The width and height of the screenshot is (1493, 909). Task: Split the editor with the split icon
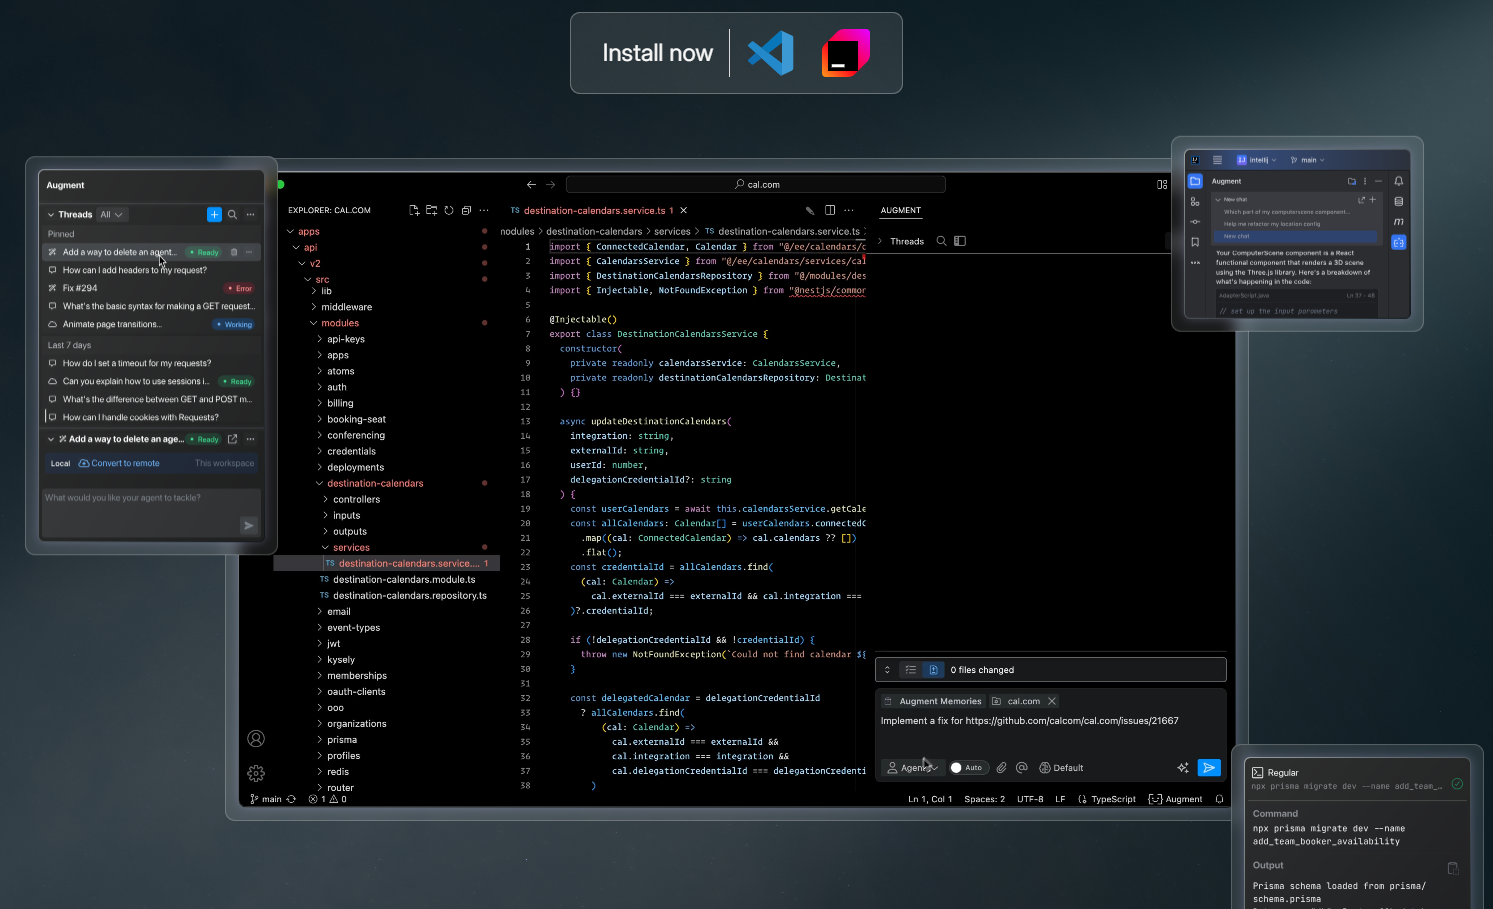pyautogui.click(x=830, y=210)
